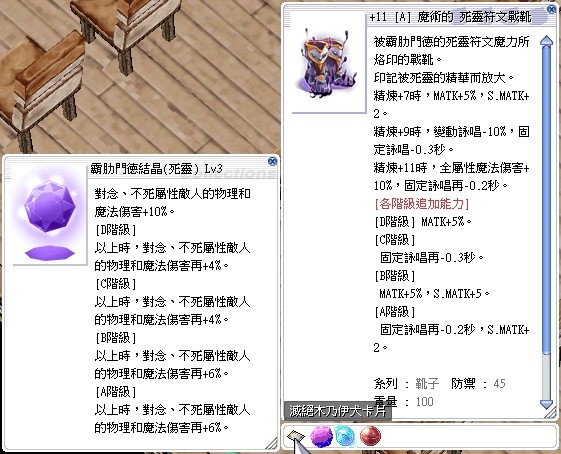Click the purple crystal item image

point(49,215)
